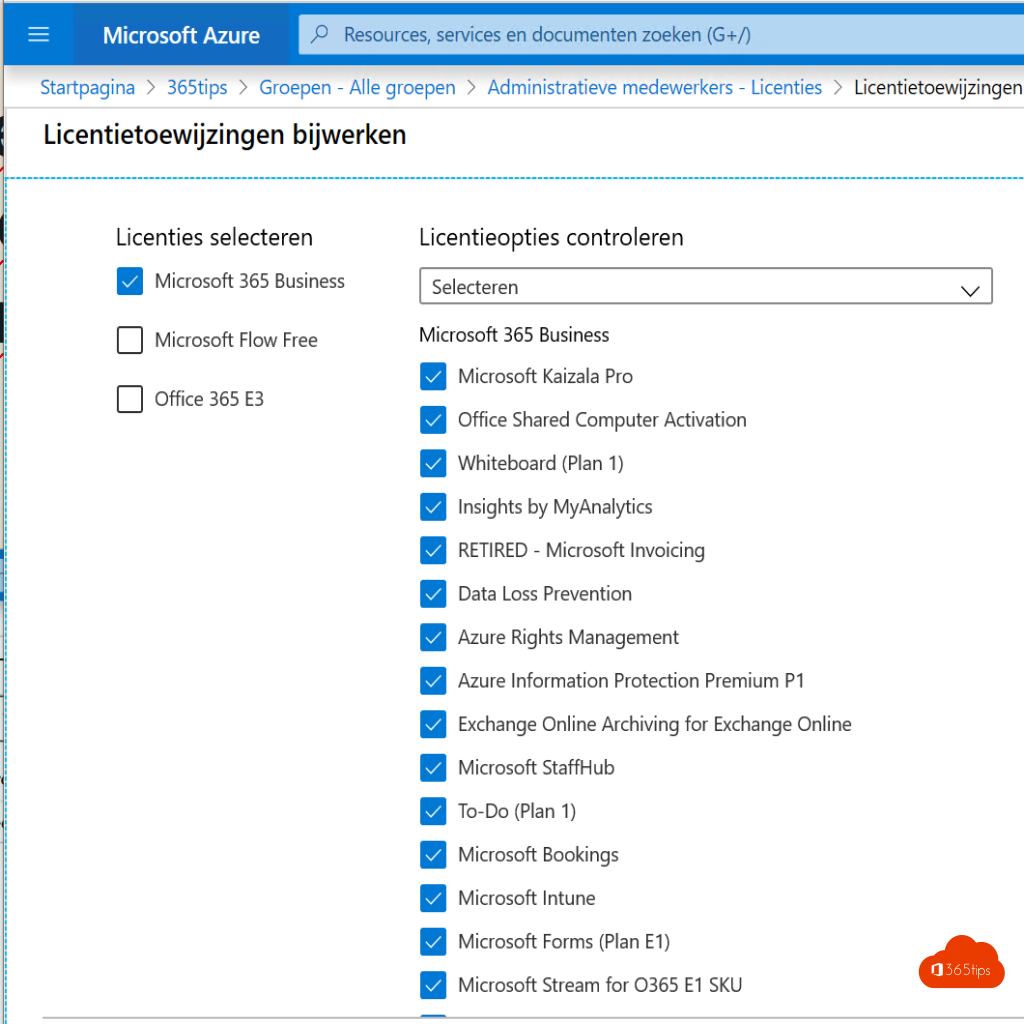Go to Startpagina breadcrumb
The width and height of the screenshot is (1024, 1024).
pyautogui.click(x=88, y=87)
